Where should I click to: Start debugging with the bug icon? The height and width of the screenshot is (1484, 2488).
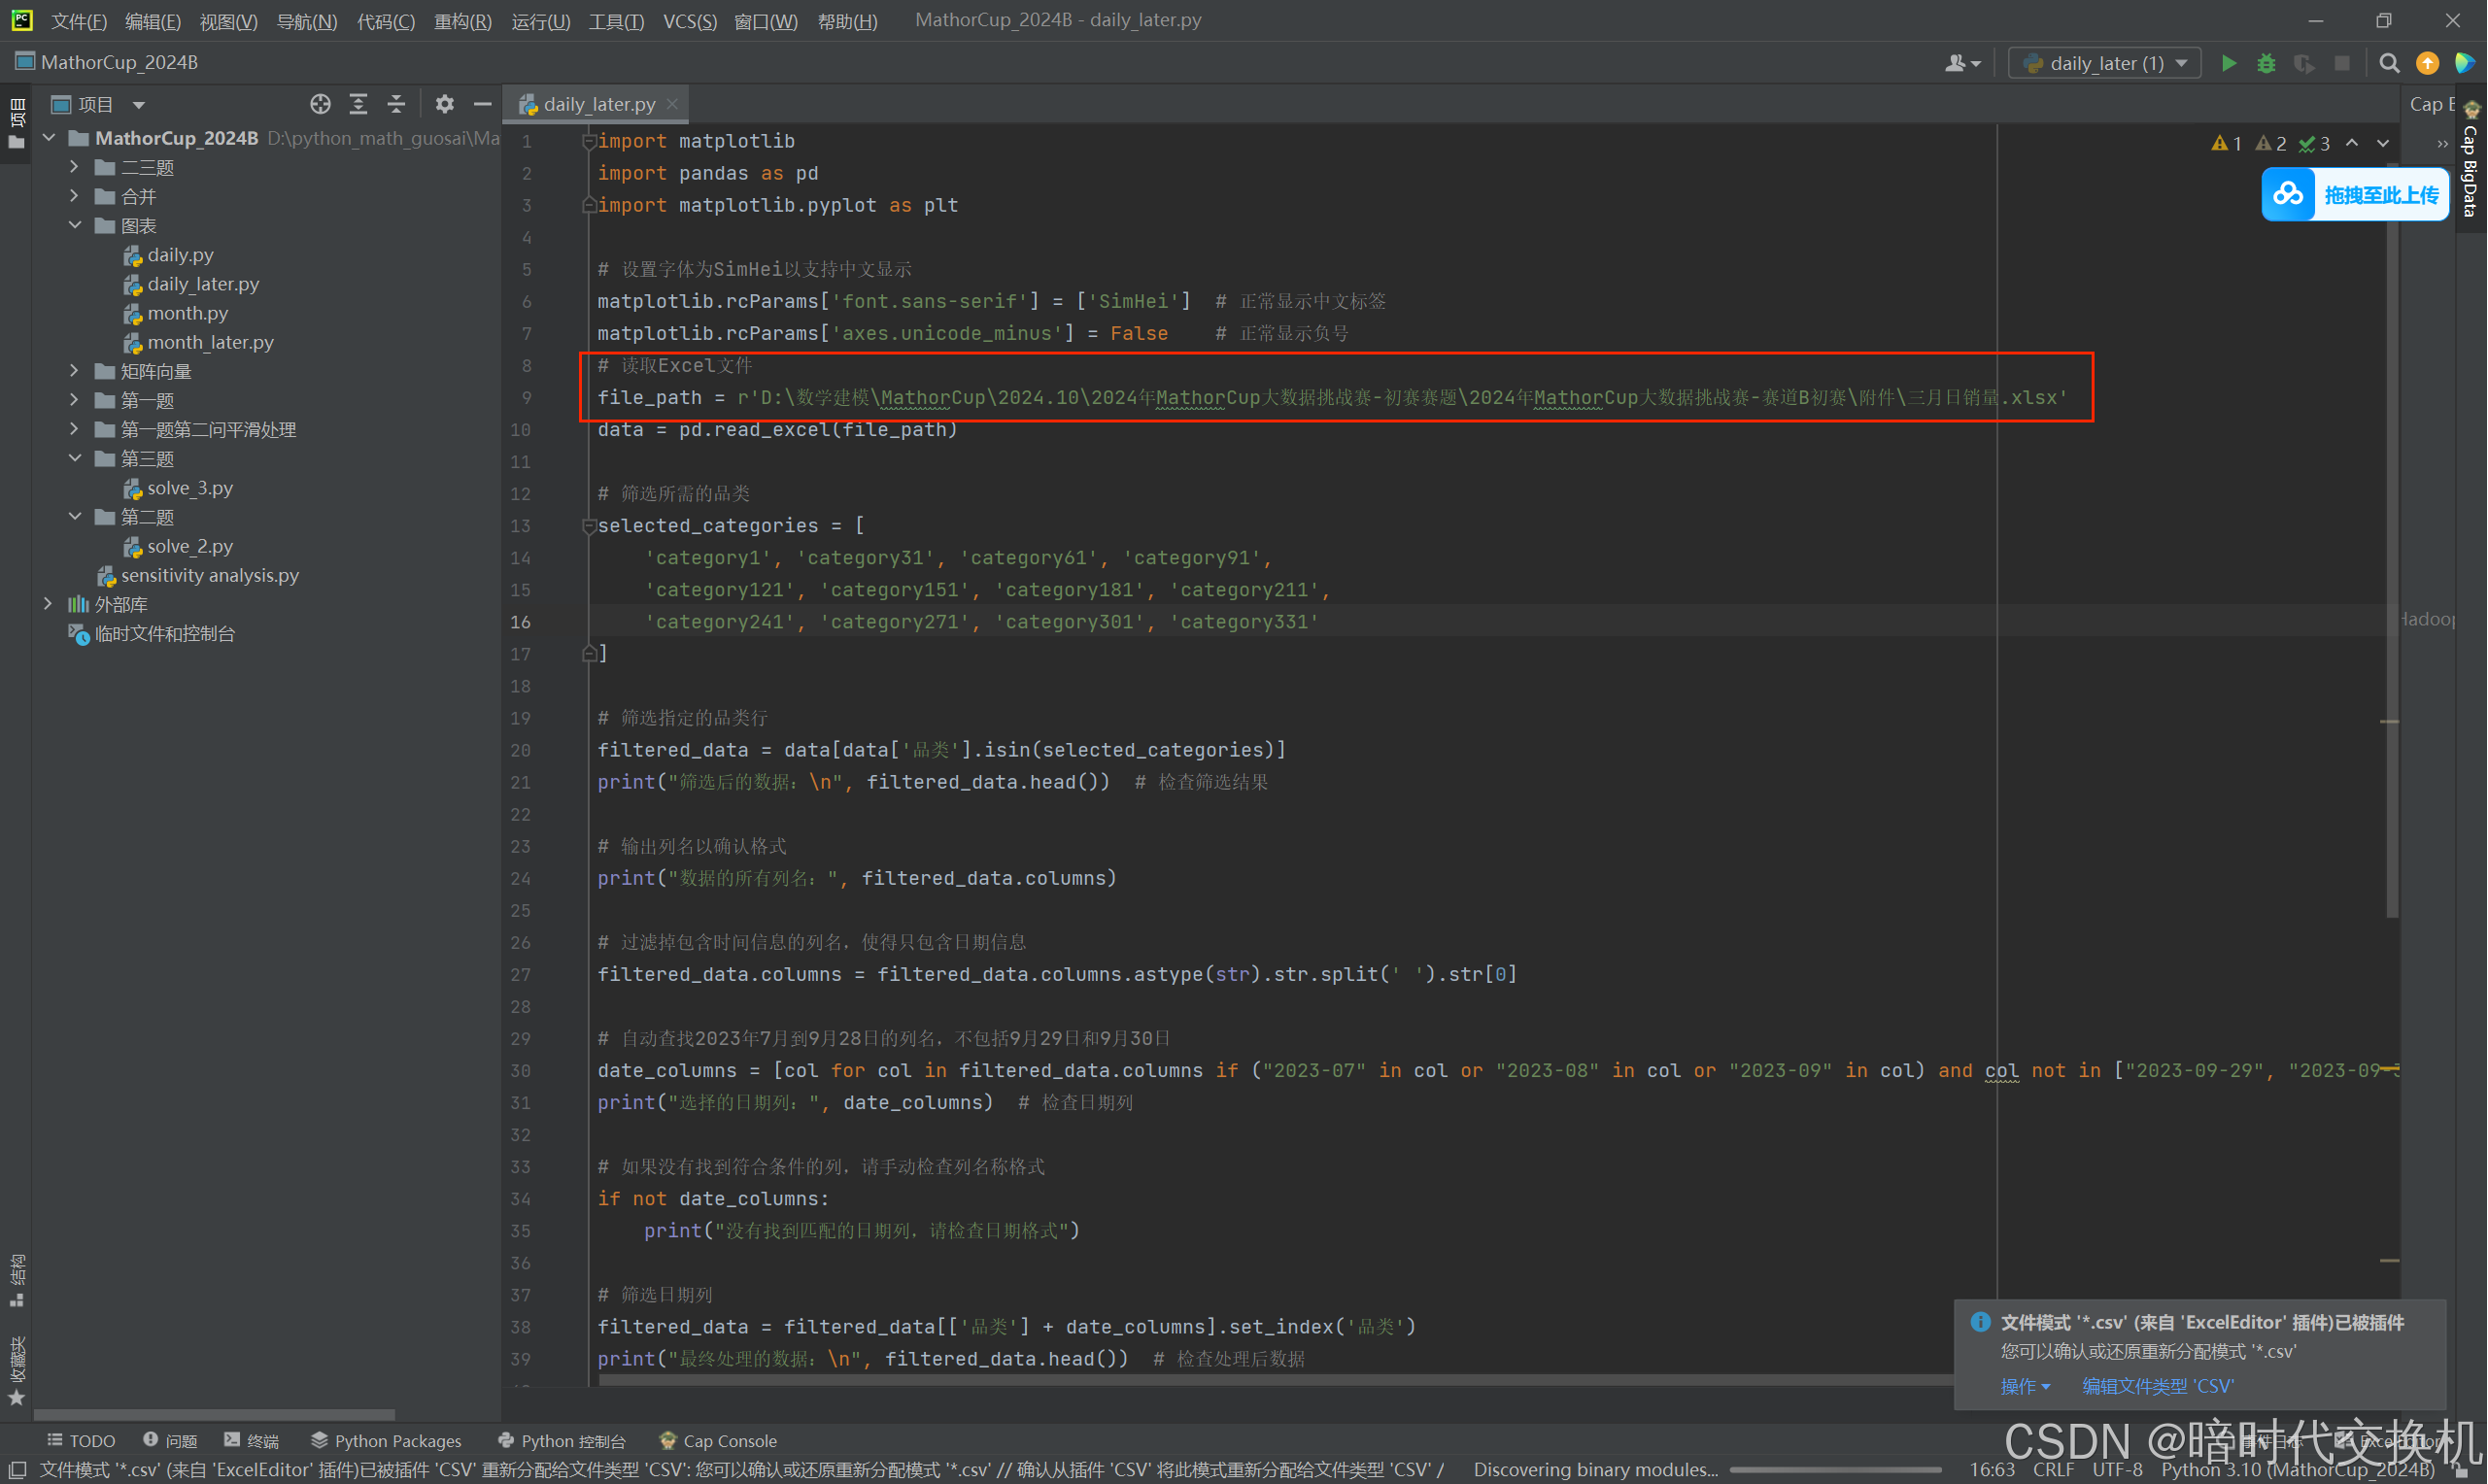[2266, 63]
